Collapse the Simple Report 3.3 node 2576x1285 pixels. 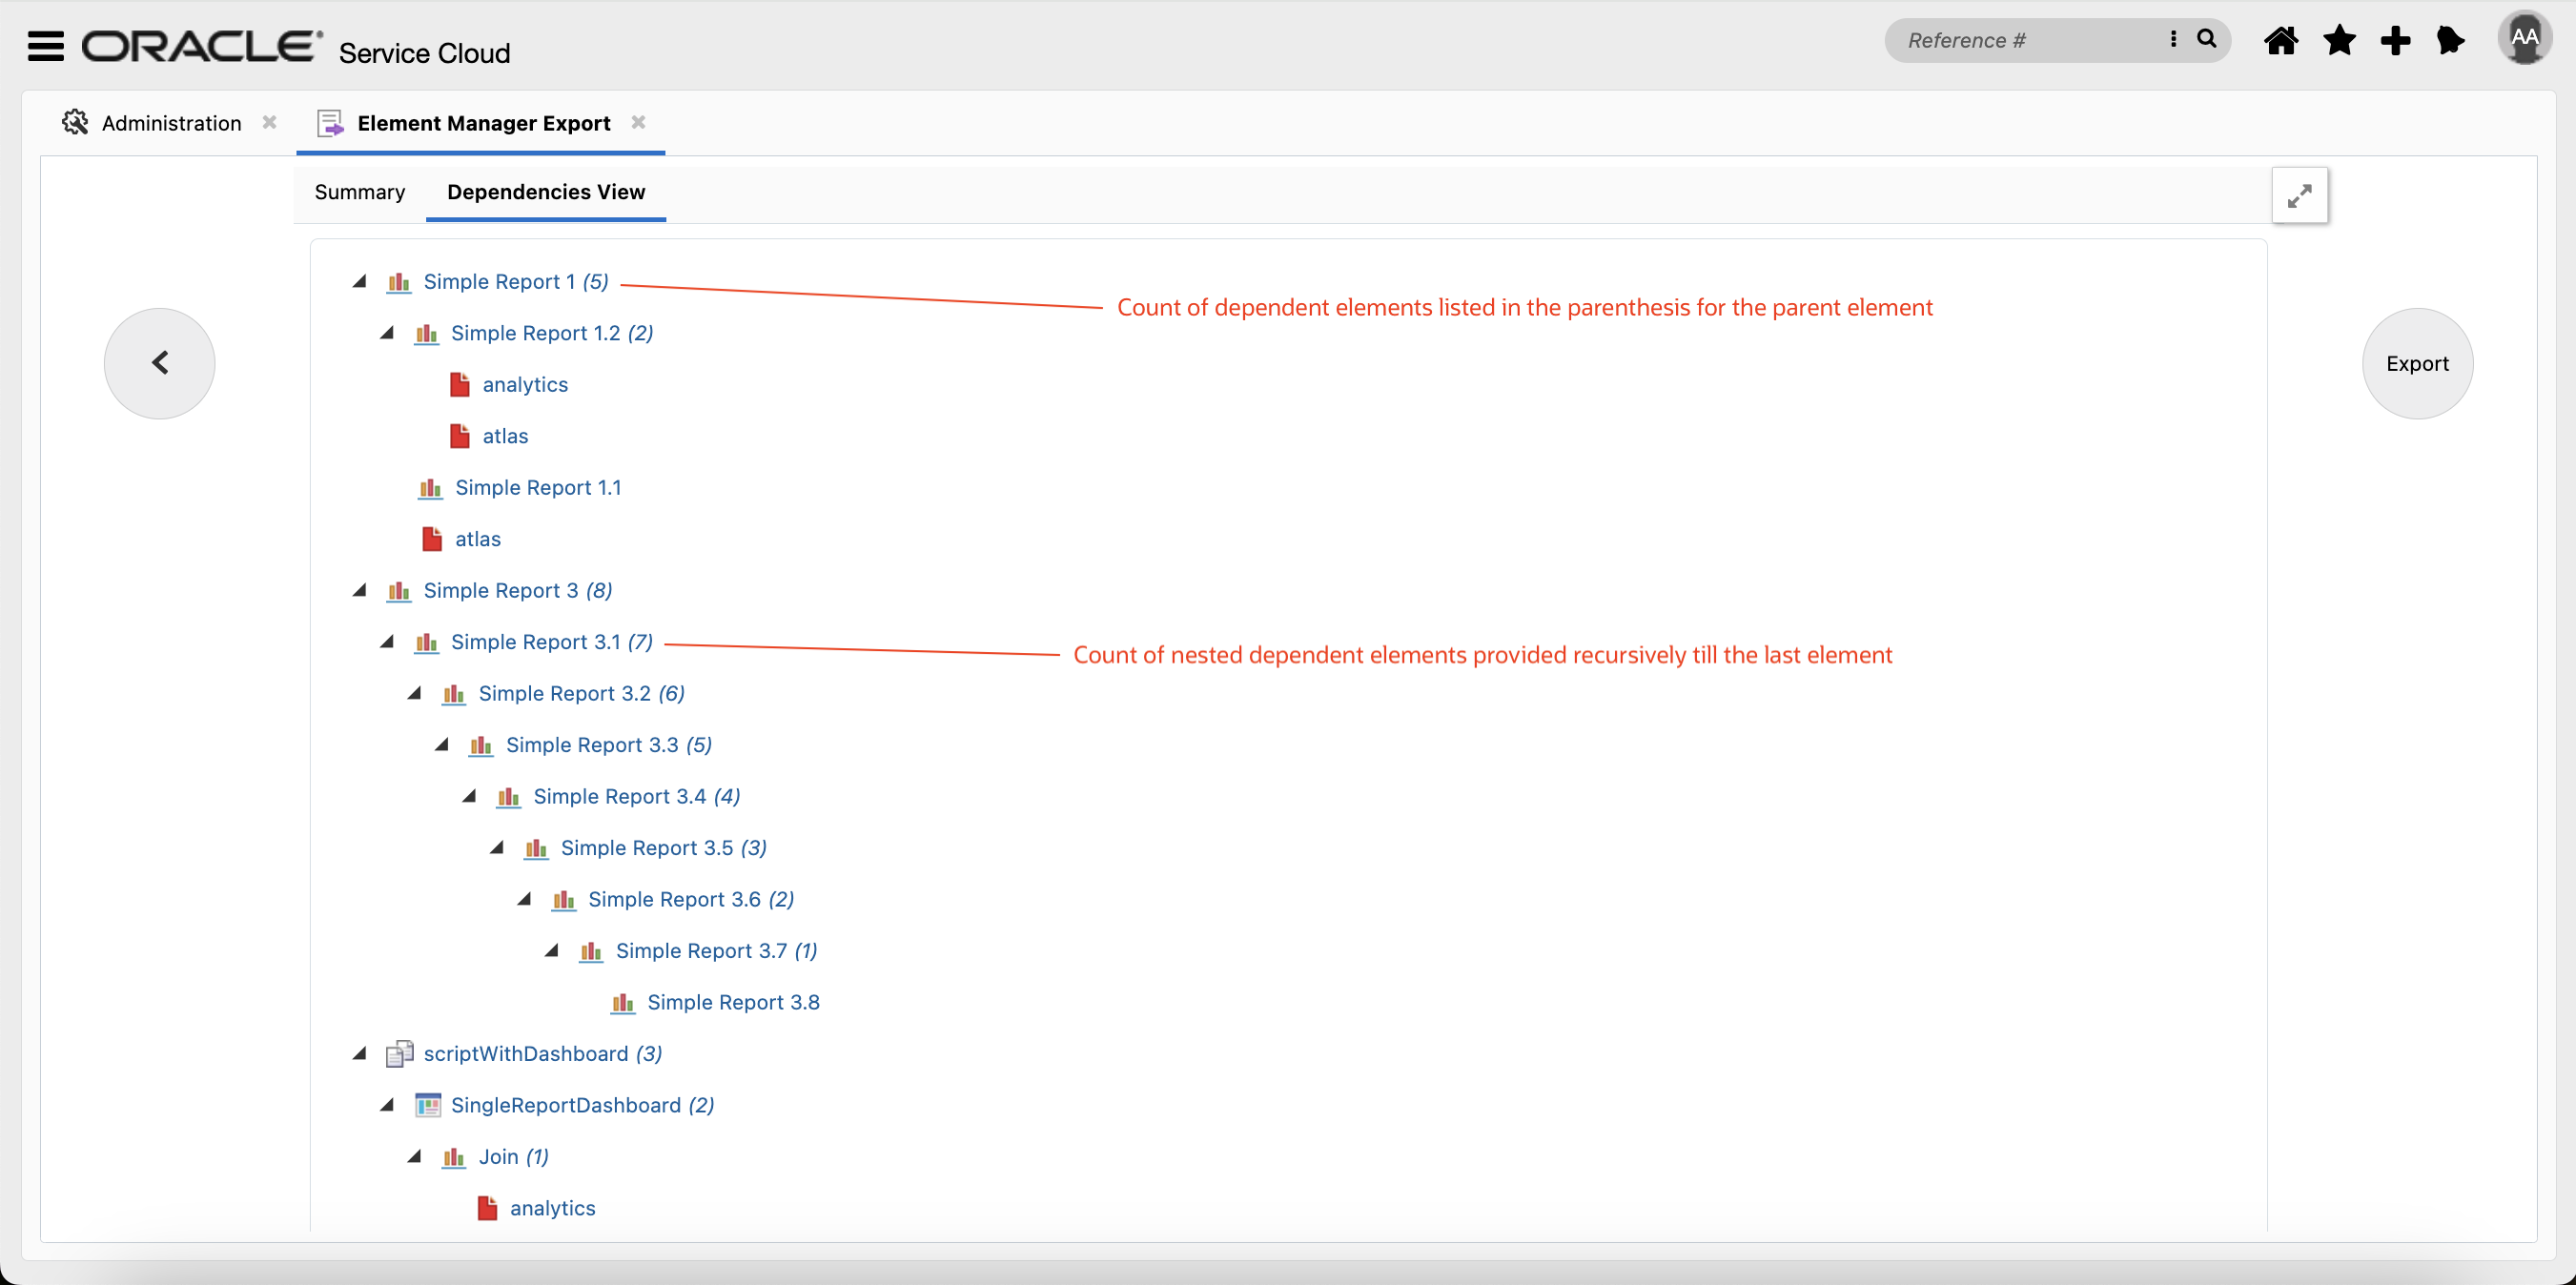442,744
